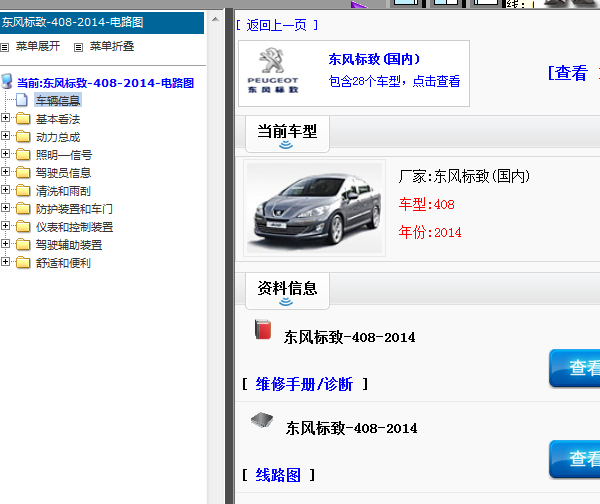Open the 东风标致 (国内) brand link
The image size is (600, 504).
tap(374, 59)
